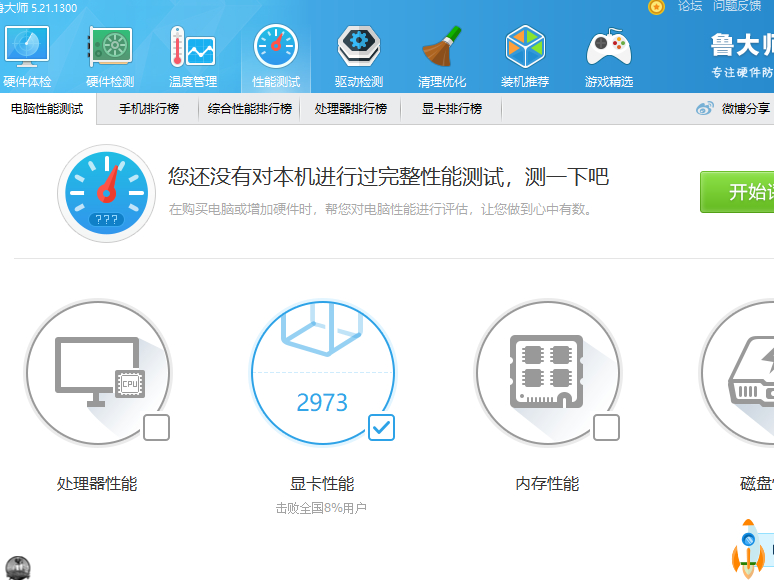The width and height of the screenshot is (774, 580).
Task: Click the 鲁大师 brand logo text
Action: coord(742,44)
